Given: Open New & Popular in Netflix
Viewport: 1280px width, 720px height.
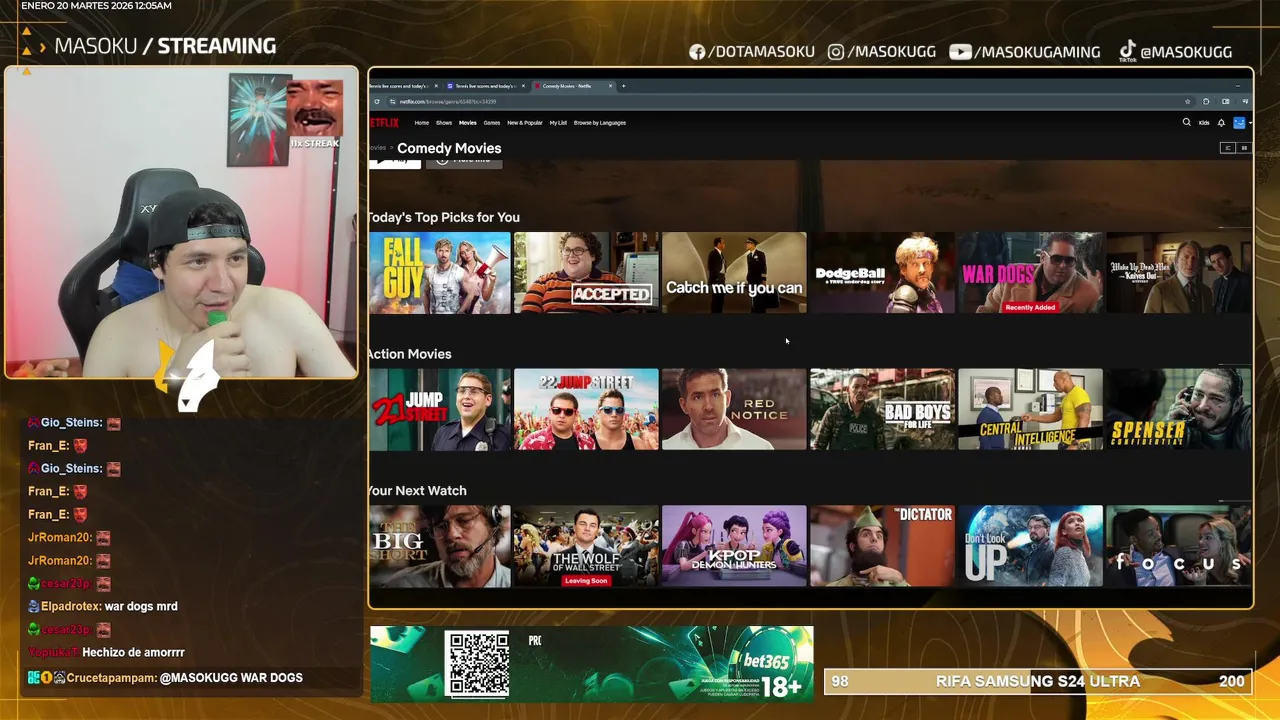Looking at the screenshot, I should pos(525,123).
